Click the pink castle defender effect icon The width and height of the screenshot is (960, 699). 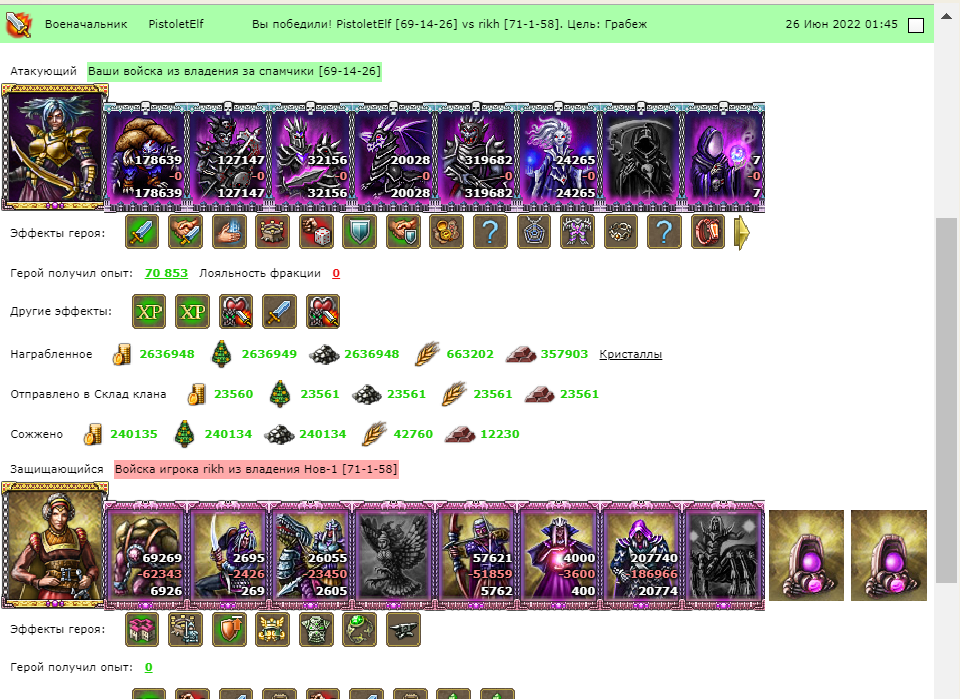coord(142,629)
